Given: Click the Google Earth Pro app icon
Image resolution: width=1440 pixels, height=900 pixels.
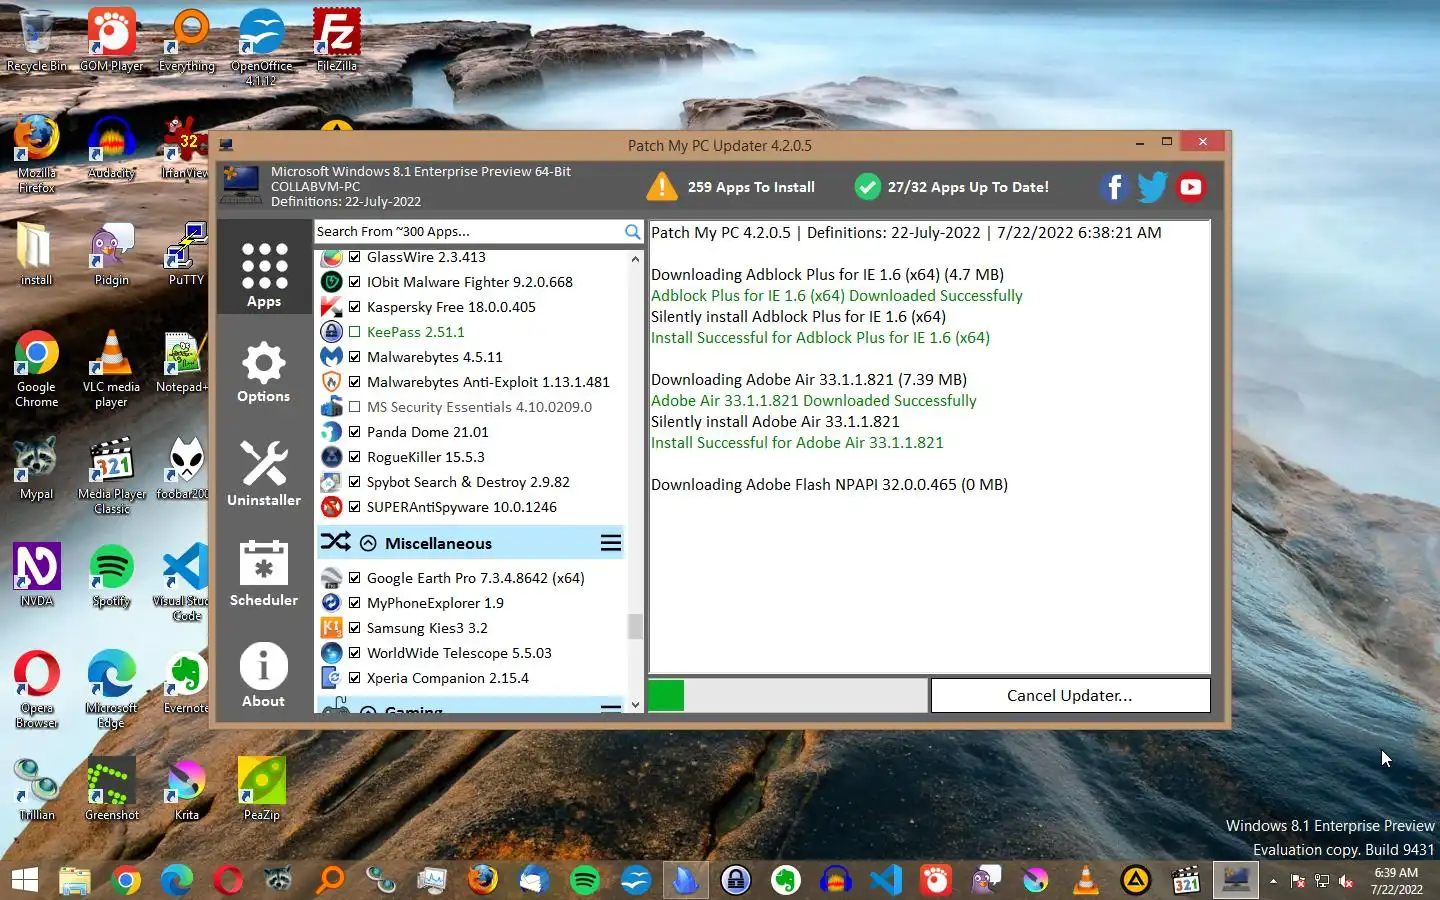Looking at the screenshot, I should pyautogui.click(x=331, y=578).
